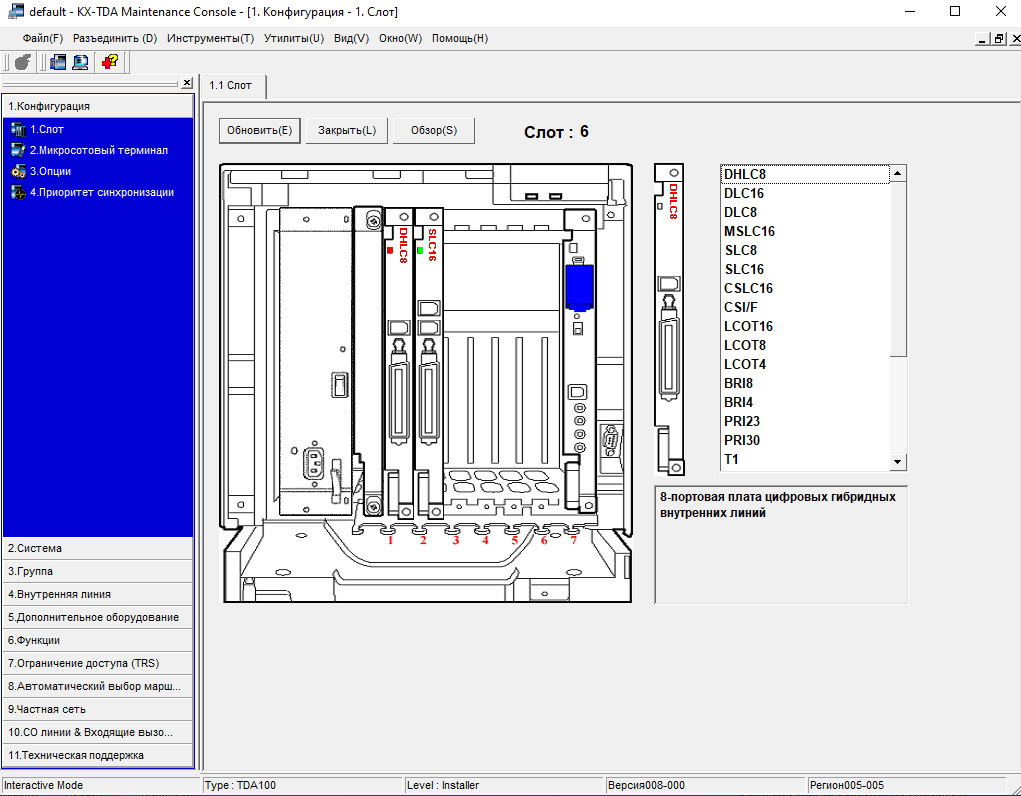Select DLC16 in the card list
1021x796 pixels.
coord(805,193)
